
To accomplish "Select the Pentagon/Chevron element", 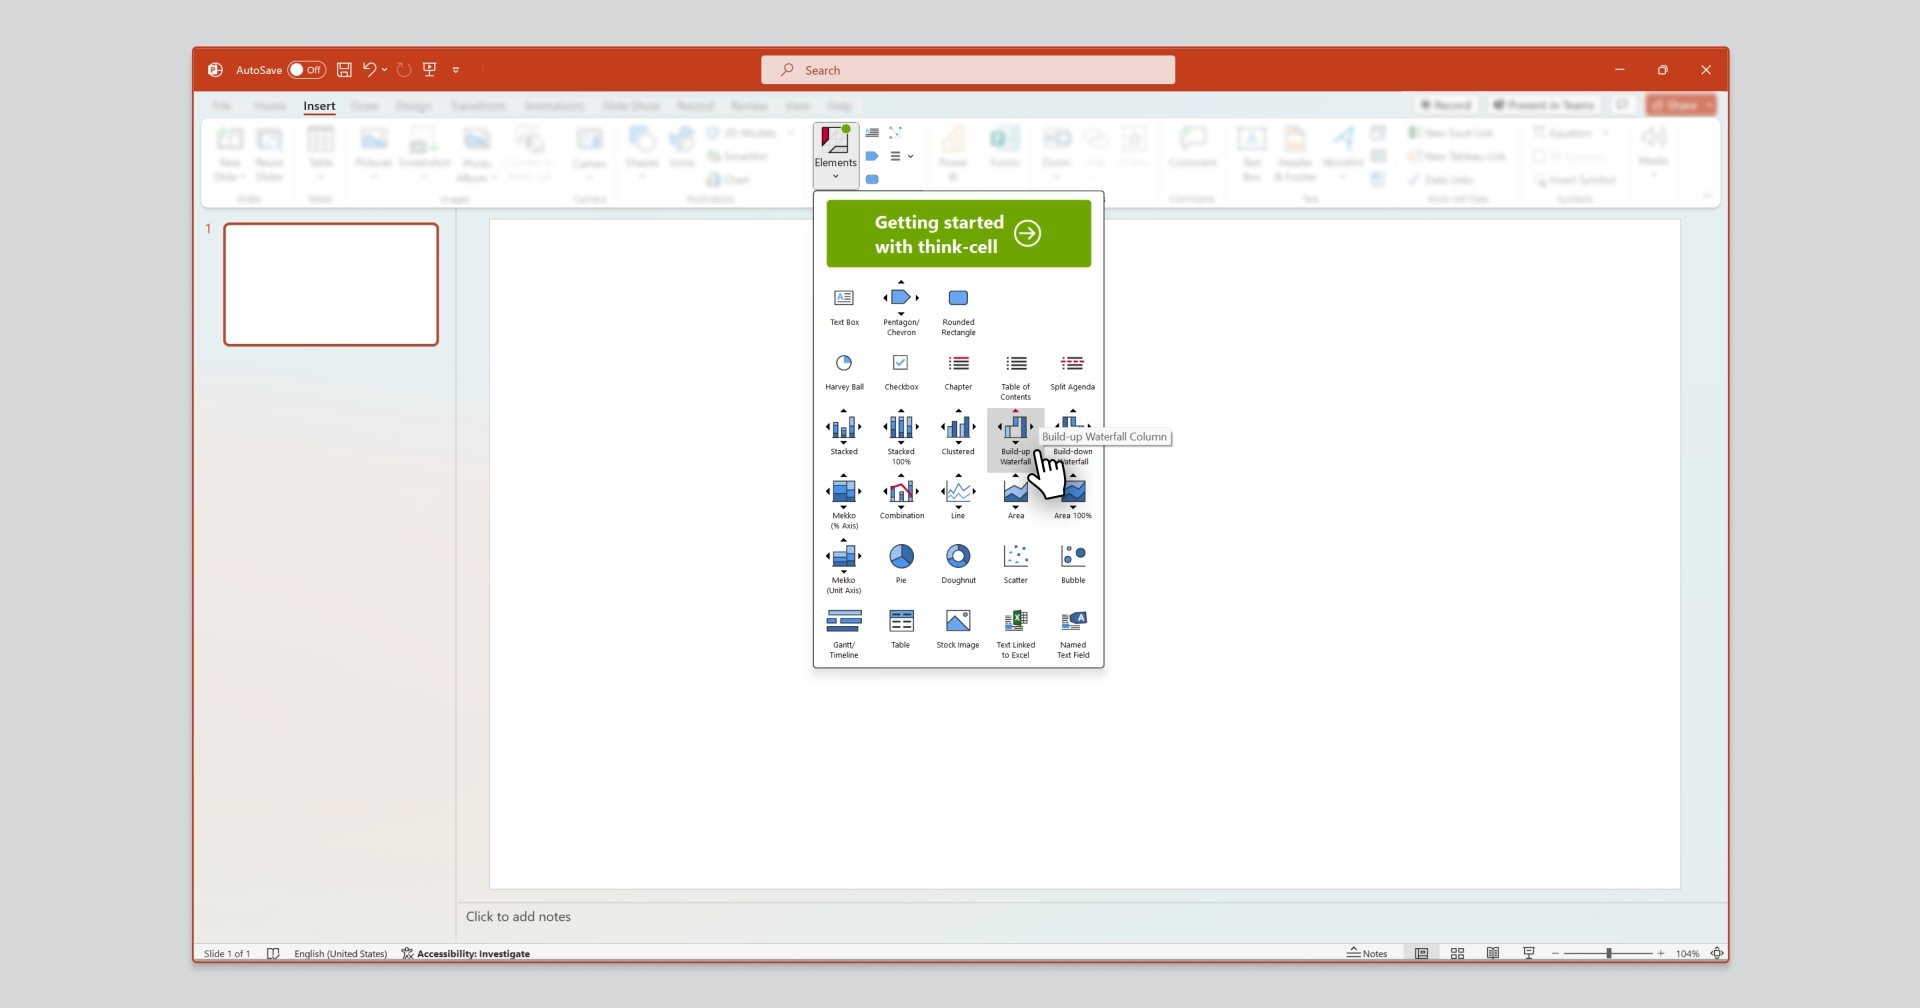I will [901, 308].
